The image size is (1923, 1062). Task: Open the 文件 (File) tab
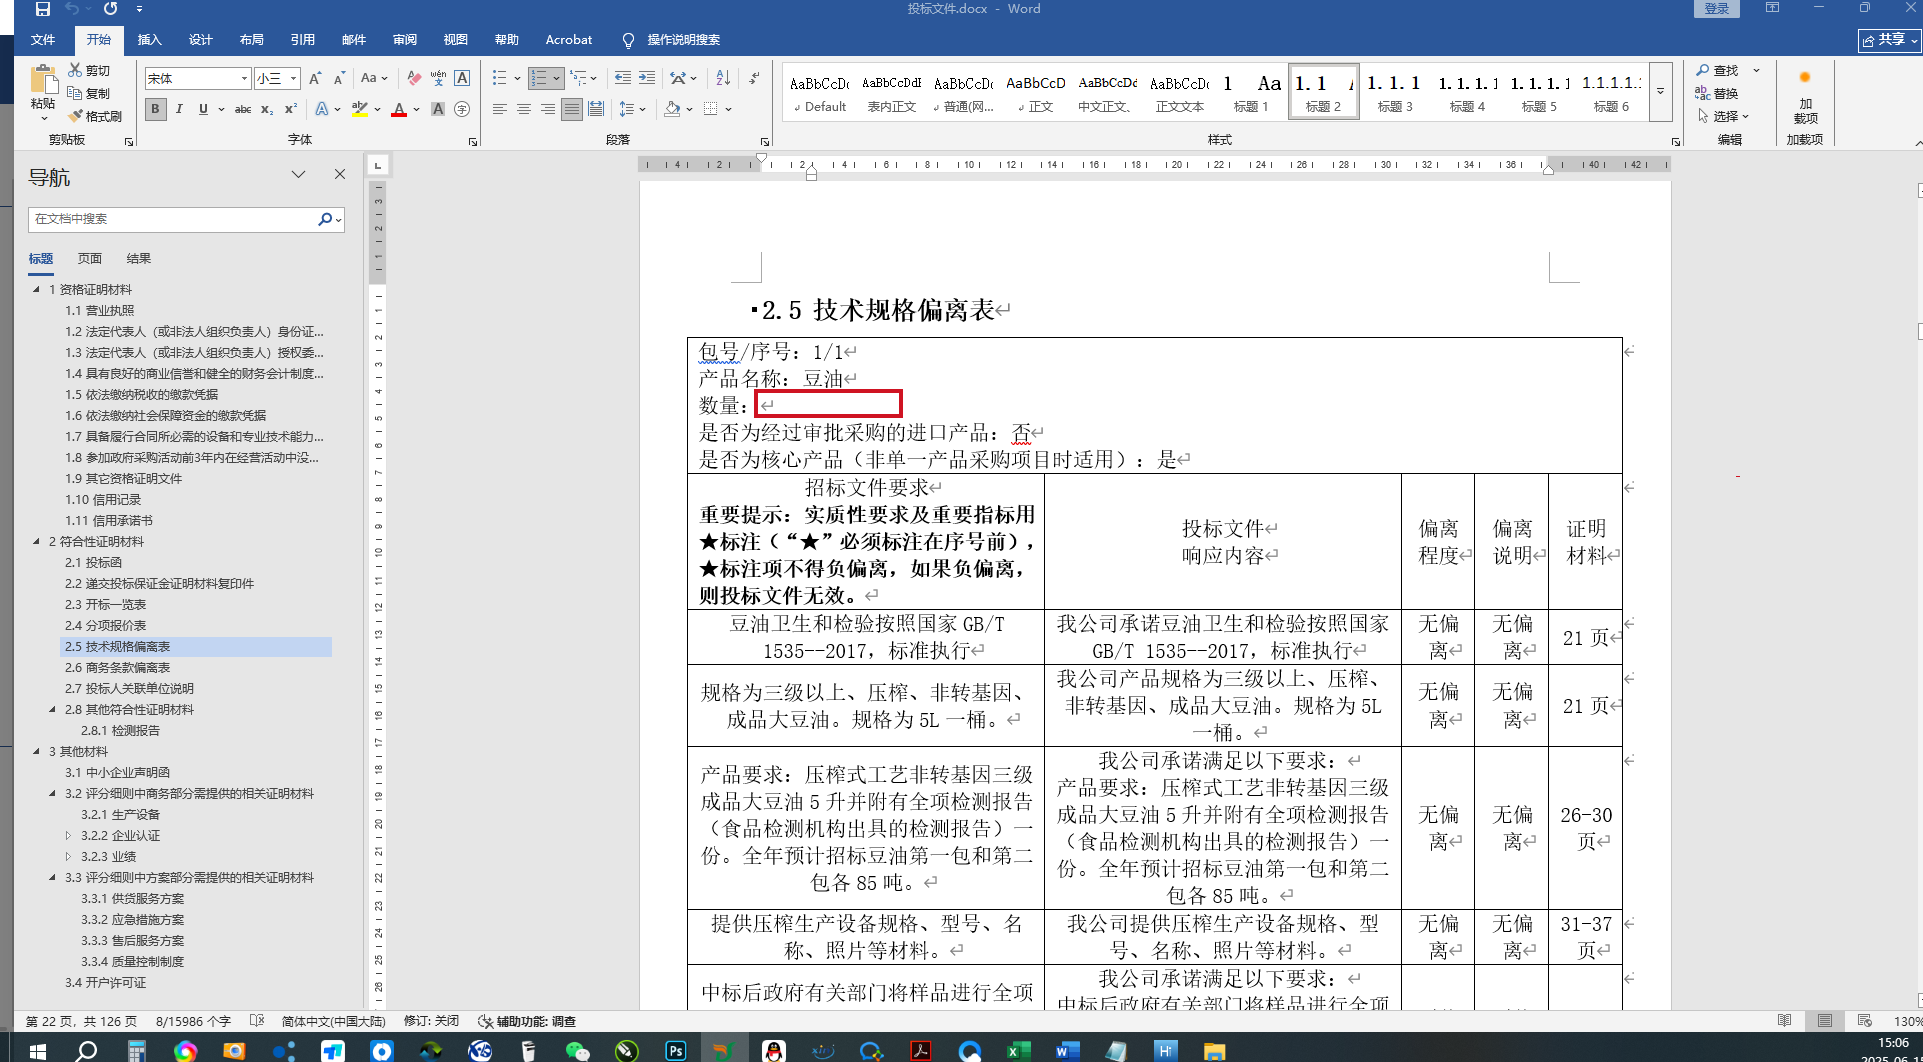43,40
